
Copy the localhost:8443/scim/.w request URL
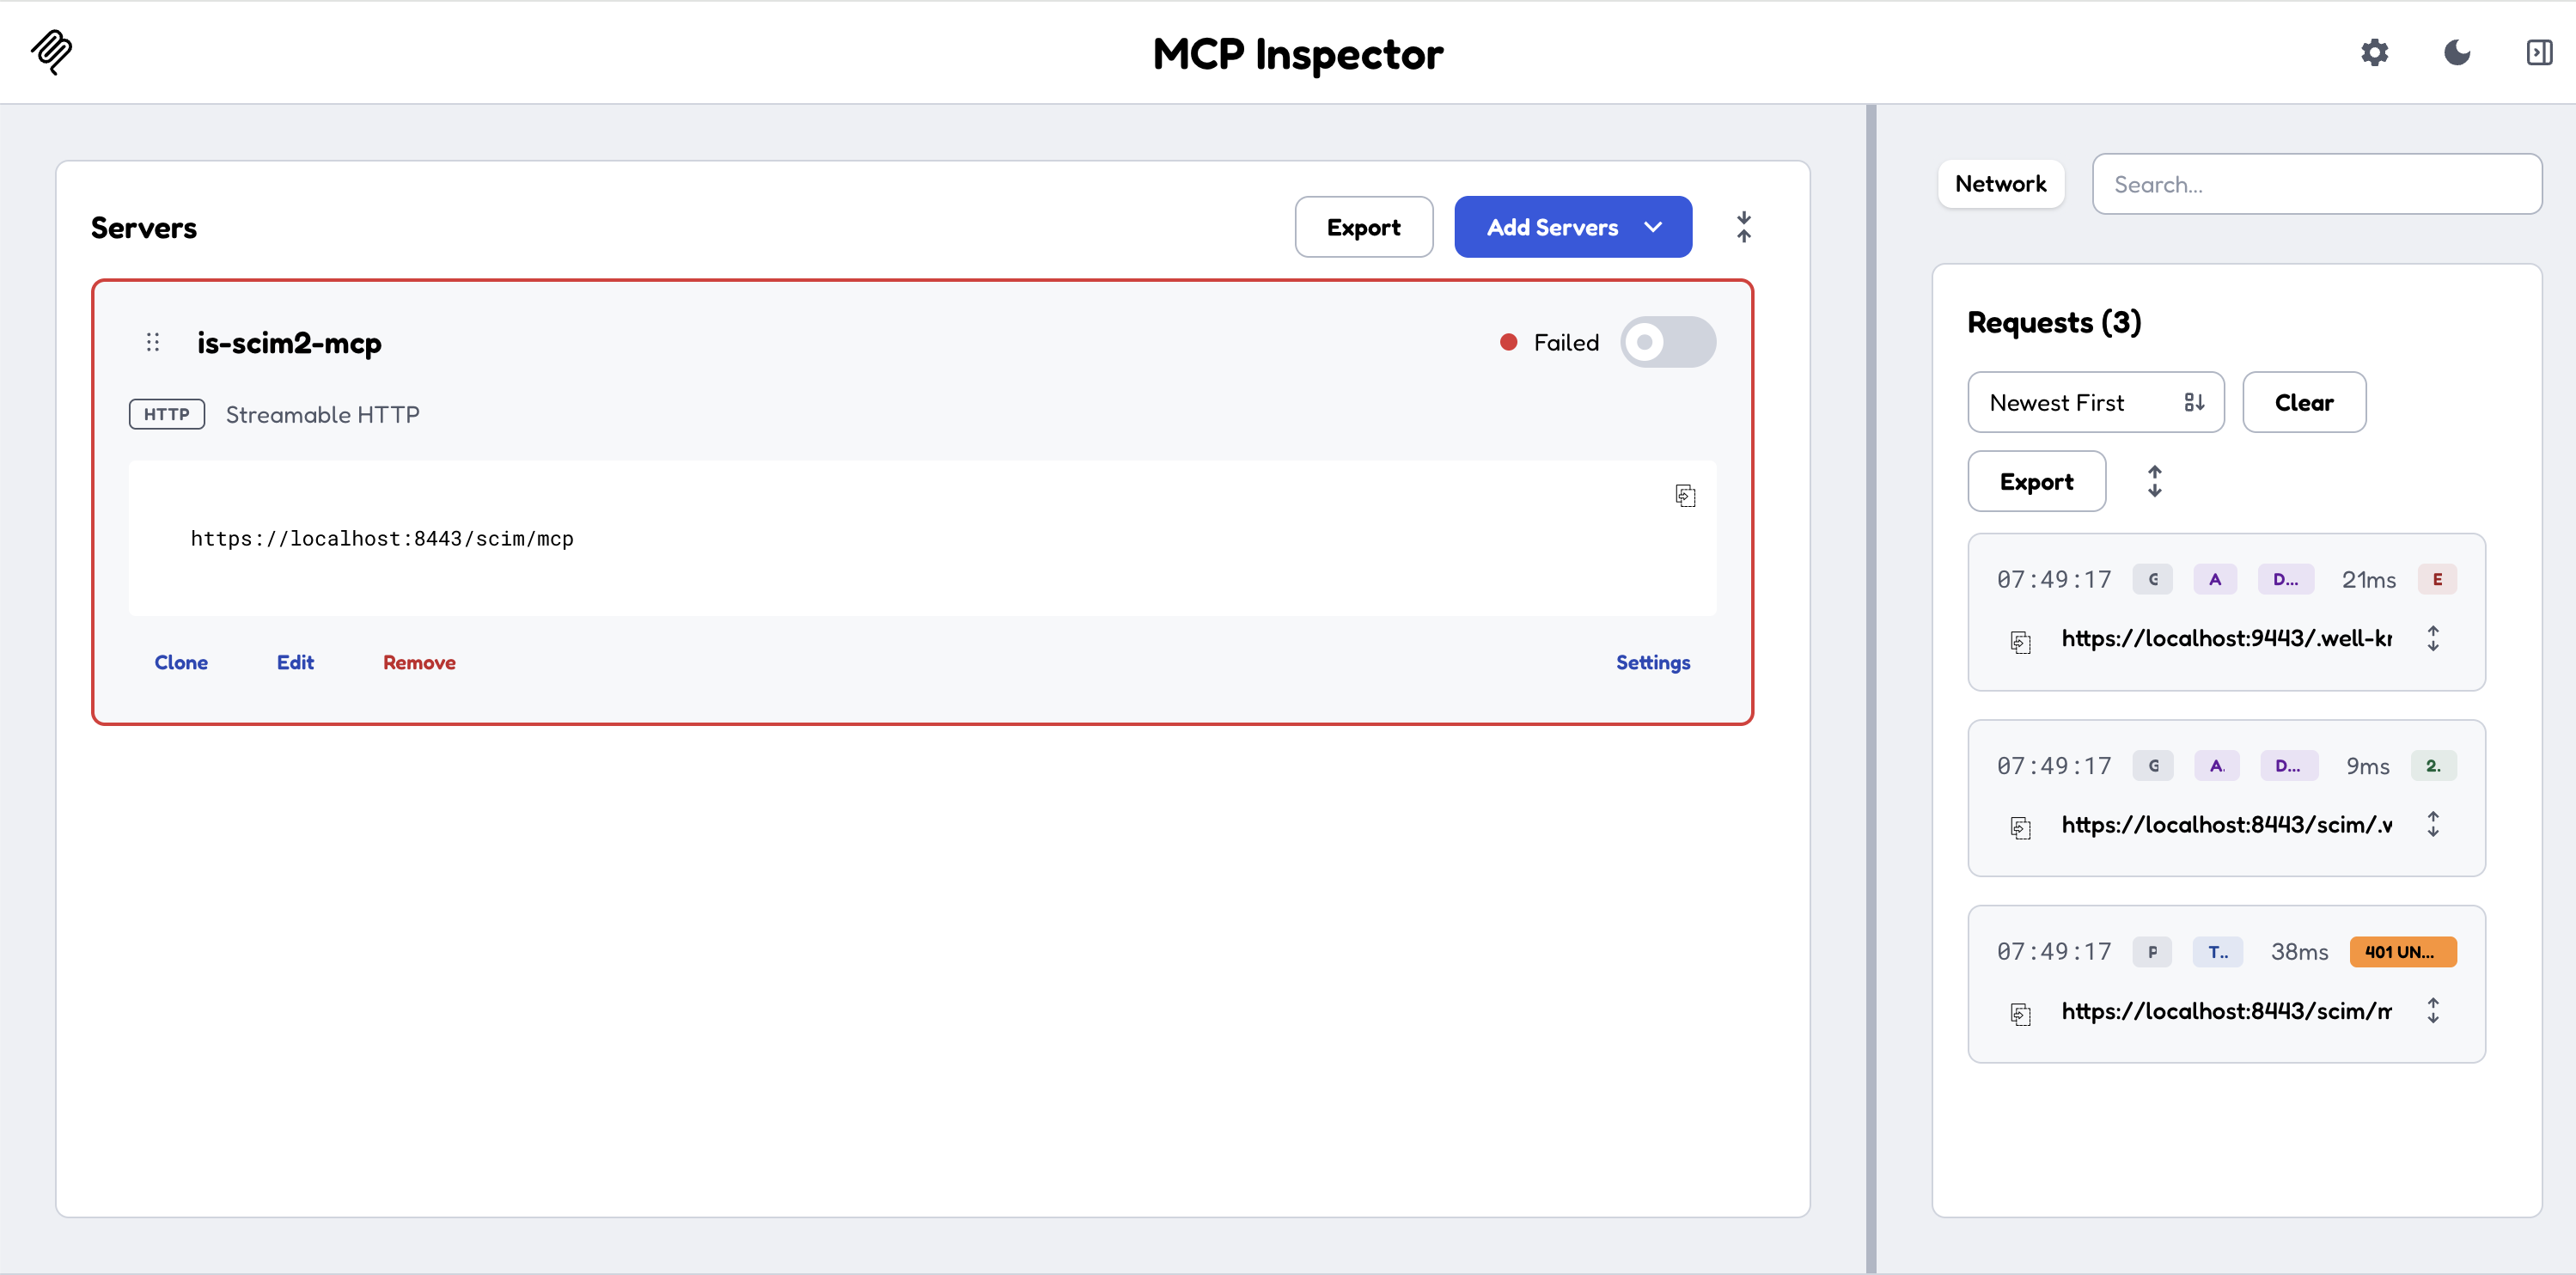coord(2020,827)
